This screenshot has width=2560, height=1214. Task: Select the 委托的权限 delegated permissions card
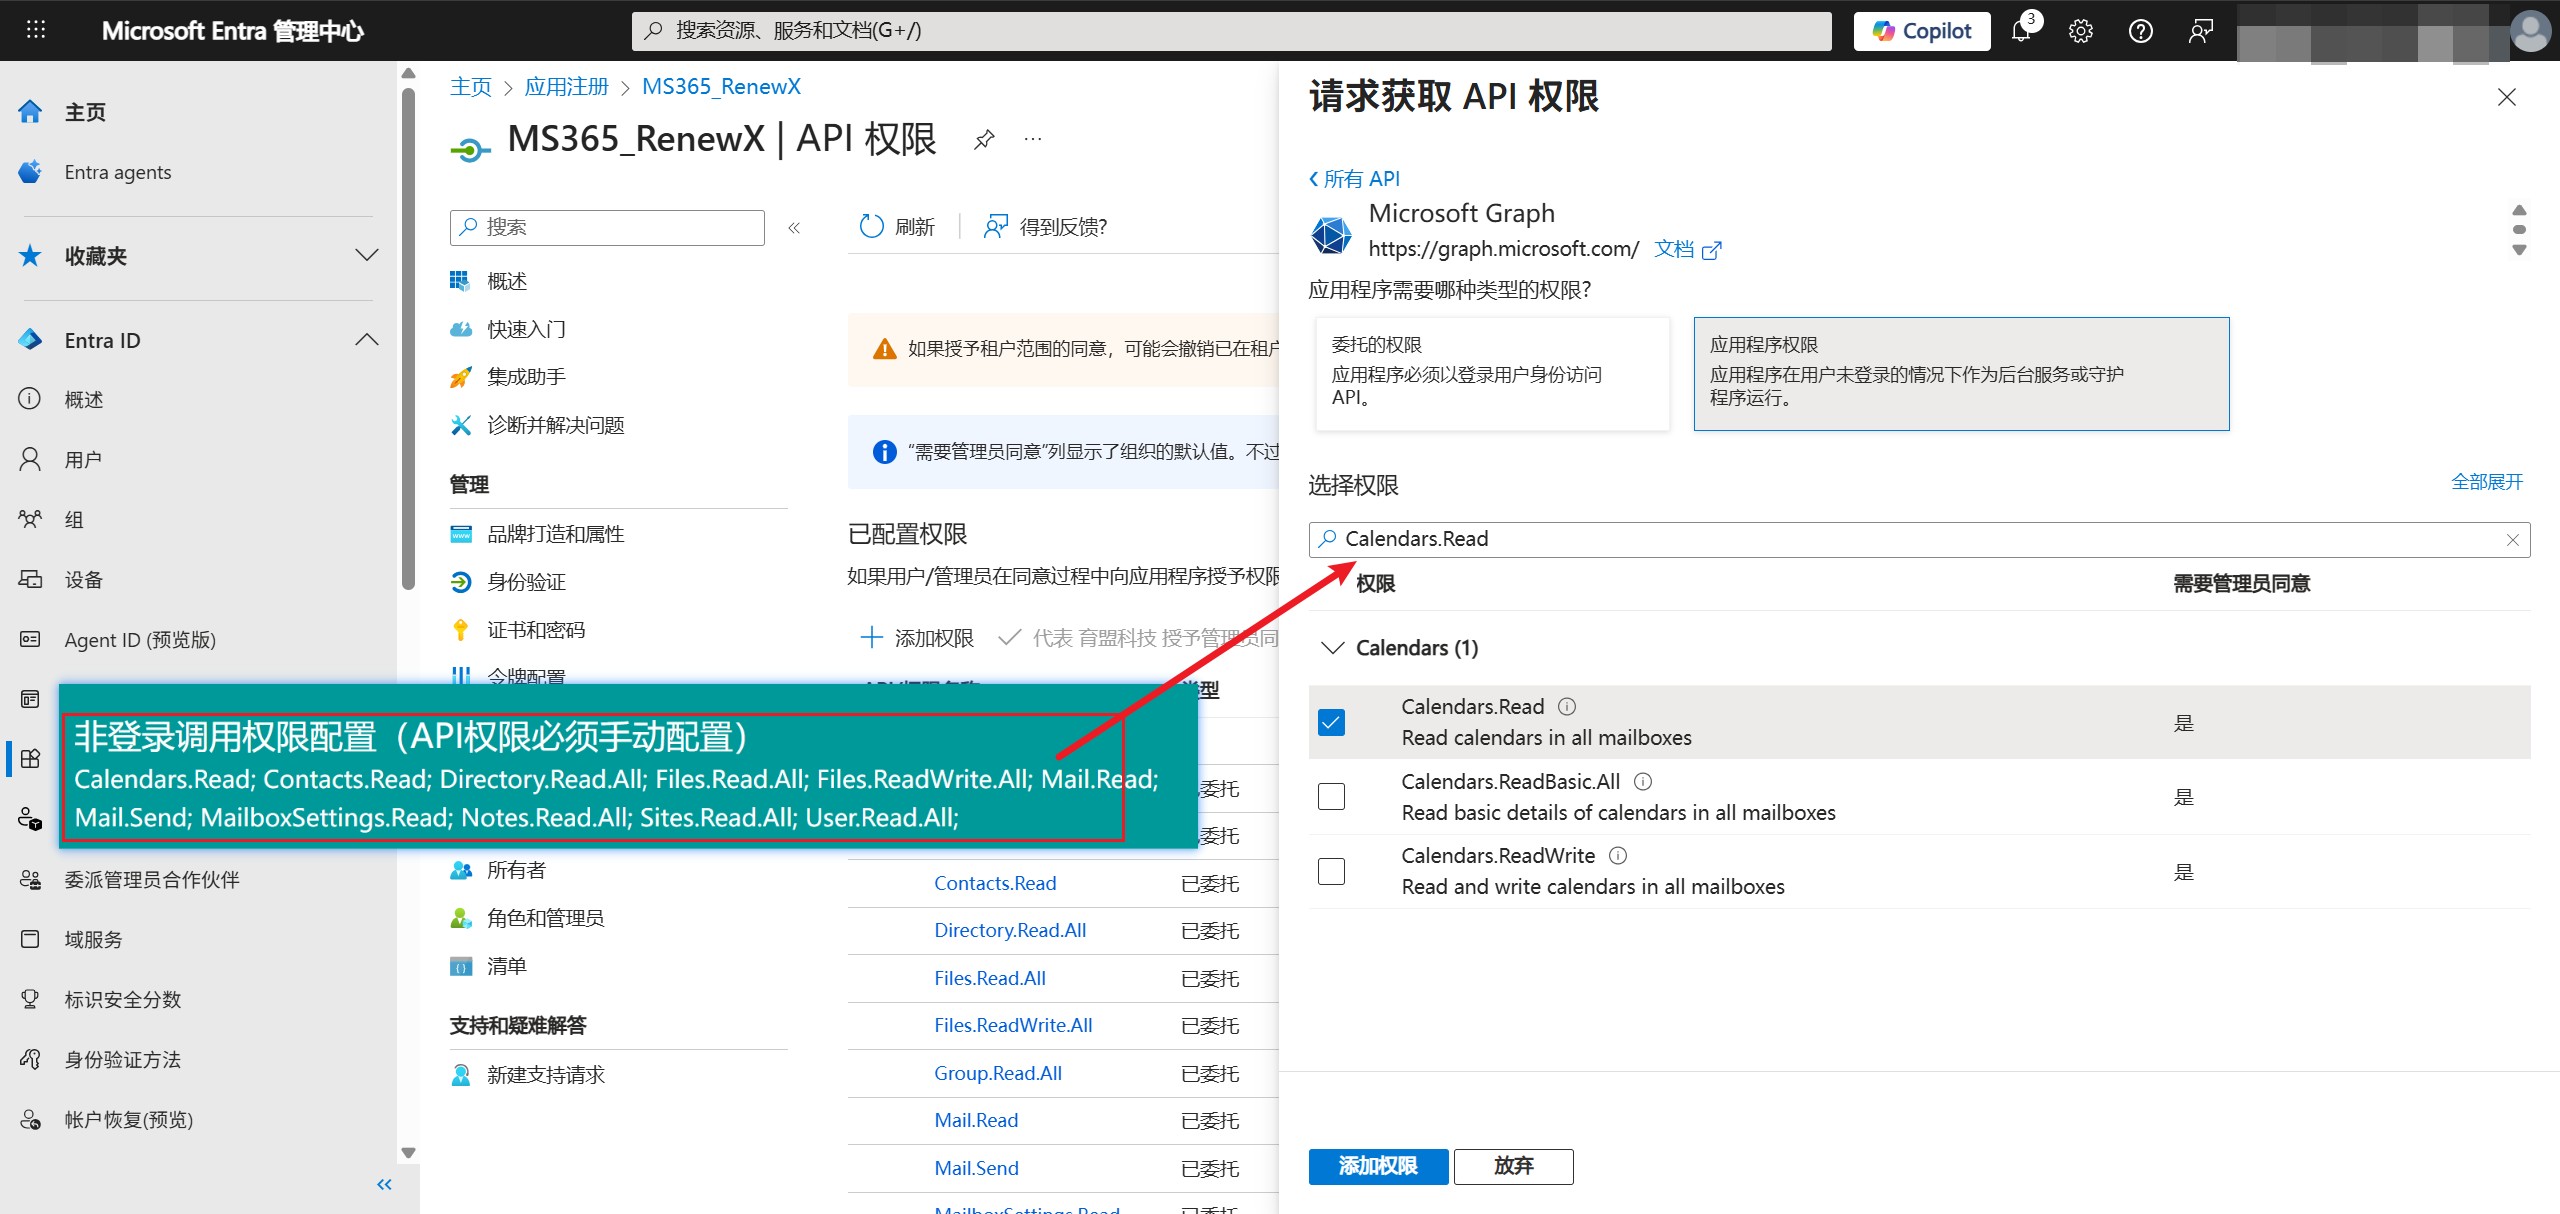[1492, 374]
